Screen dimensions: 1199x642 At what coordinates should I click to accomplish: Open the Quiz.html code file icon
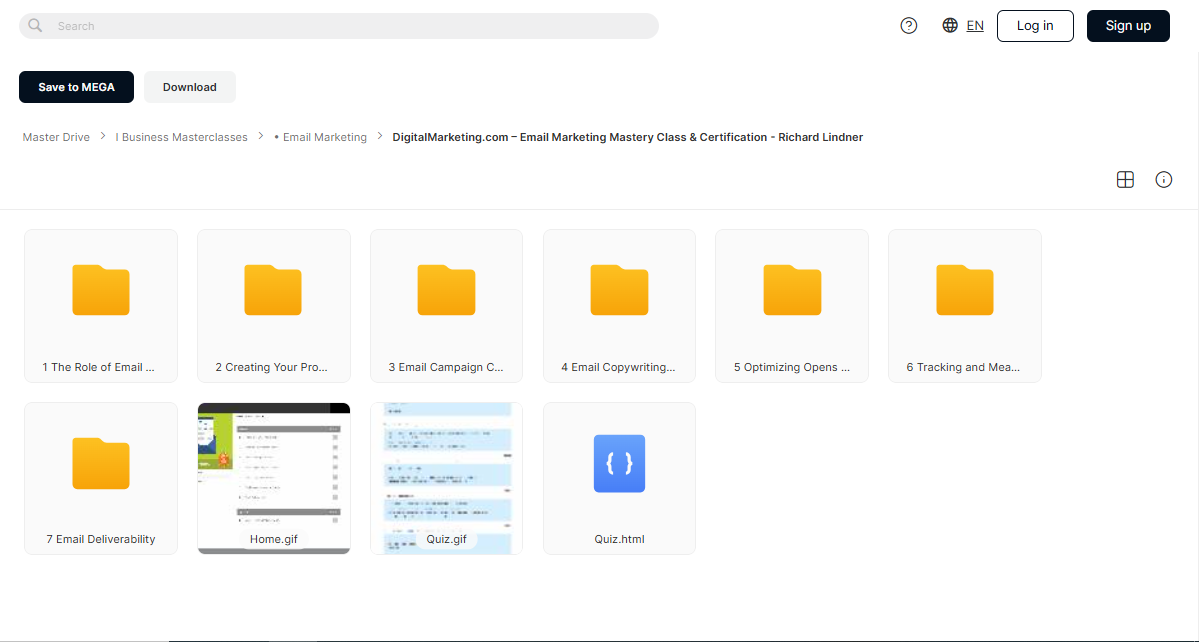(x=619, y=463)
